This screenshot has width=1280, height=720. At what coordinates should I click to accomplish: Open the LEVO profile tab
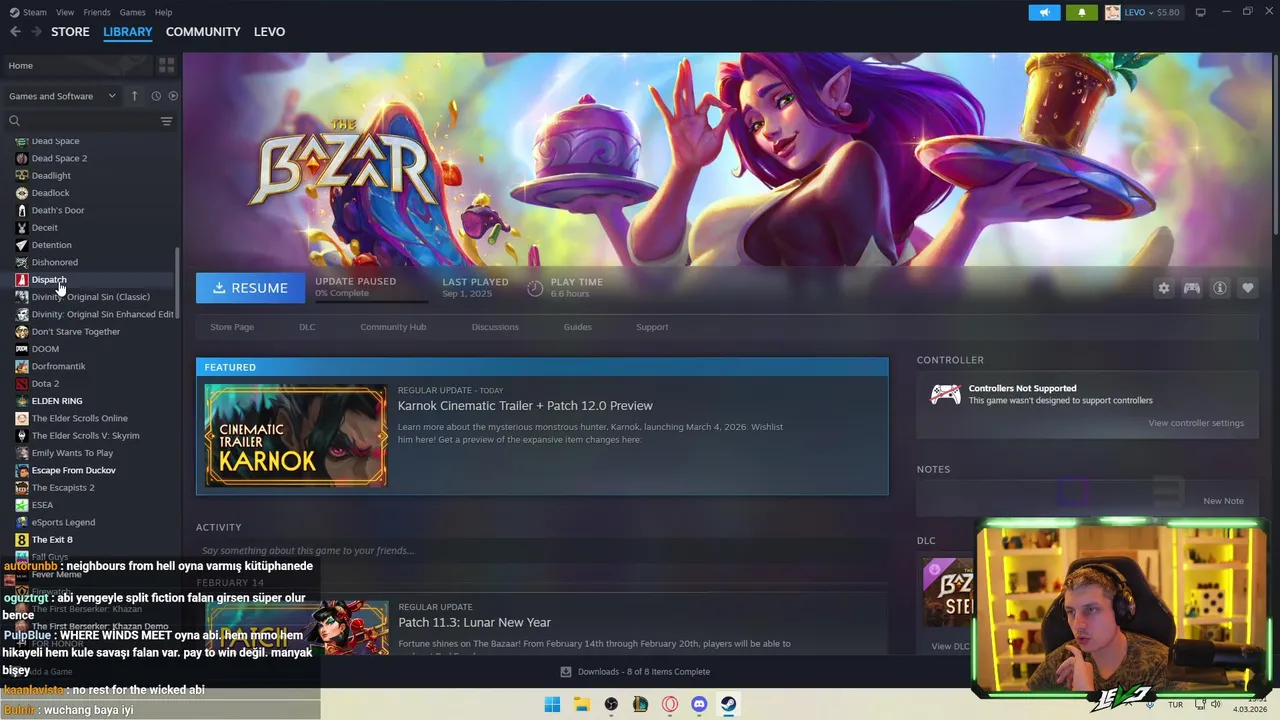click(269, 32)
